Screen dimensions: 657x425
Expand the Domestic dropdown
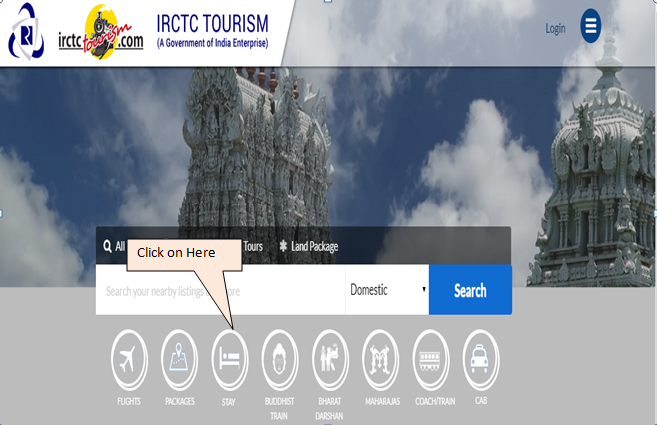pyautogui.click(x=387, y=290)
